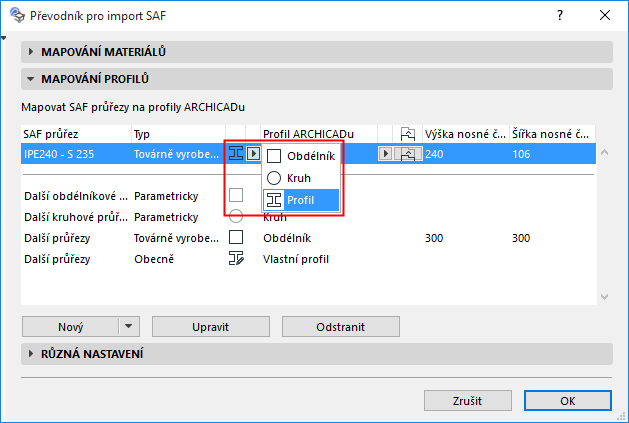Open ARCHICAD profile picker arrow in IPE240 row
The height and width of the screenshot is (423, 629).
click(385, 154)
